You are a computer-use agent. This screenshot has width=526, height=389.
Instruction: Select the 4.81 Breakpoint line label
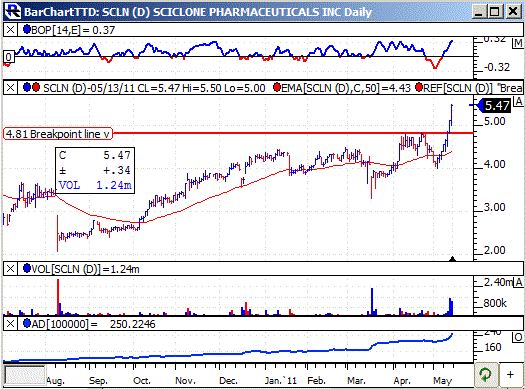point(58,134)
